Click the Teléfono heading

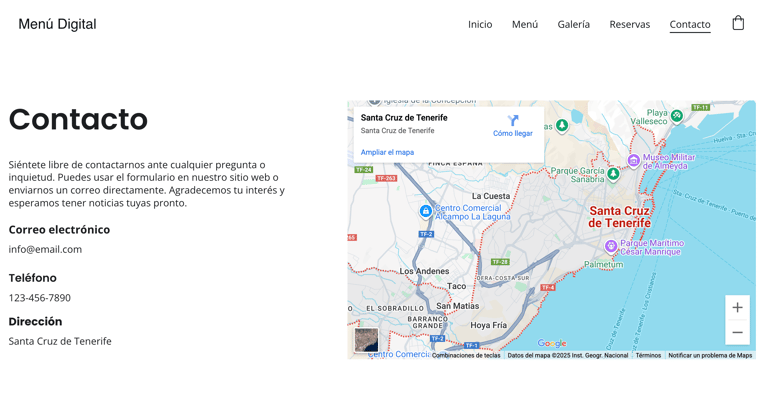[x=32, y=278]
